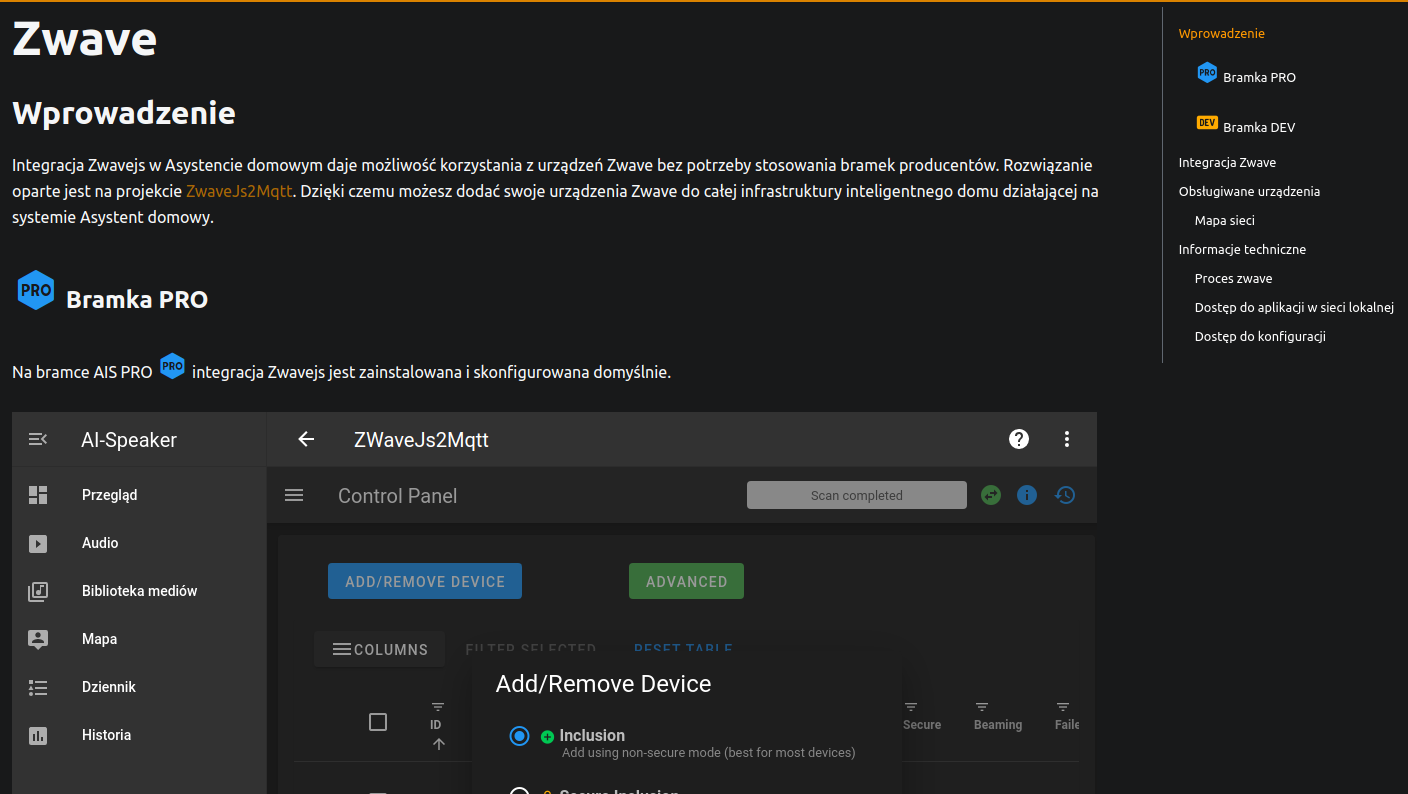
Task: Open the help question mark icon
Action: click(1019, 439)
